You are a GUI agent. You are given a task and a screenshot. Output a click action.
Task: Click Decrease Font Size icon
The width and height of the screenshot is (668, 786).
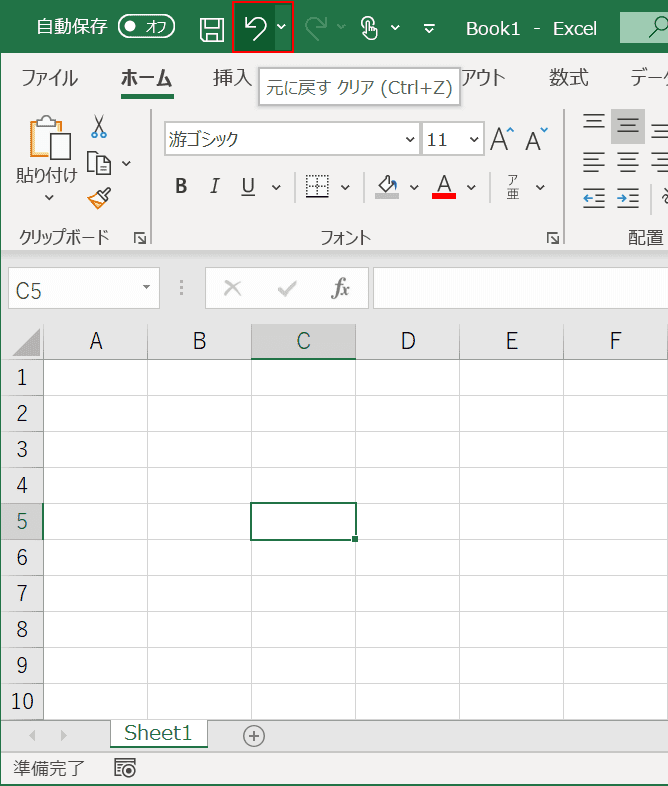pos(536,139)
